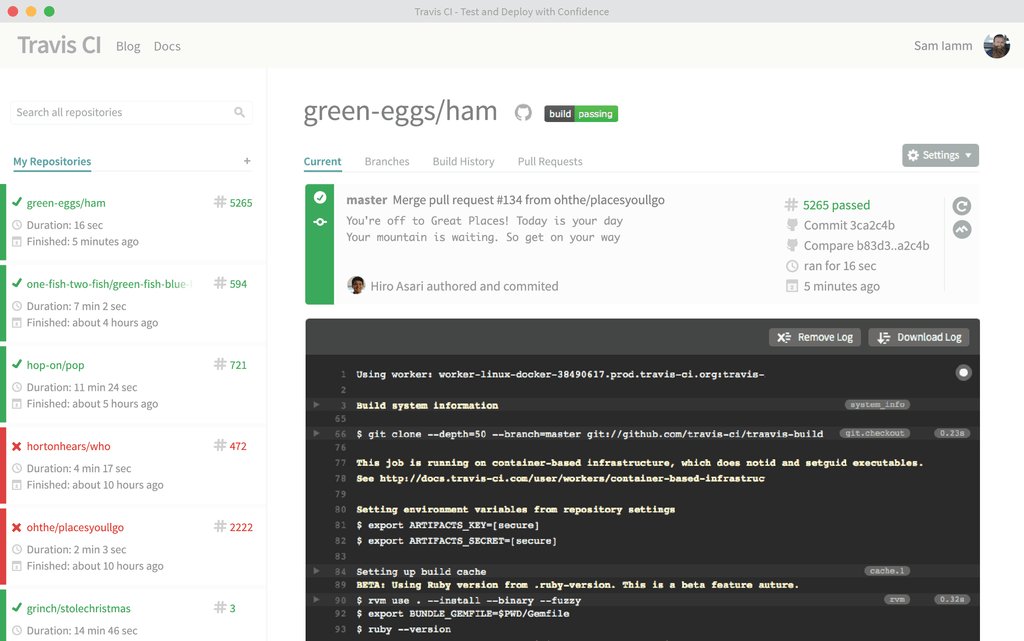Open the Blog link in header

pos(128,46)
